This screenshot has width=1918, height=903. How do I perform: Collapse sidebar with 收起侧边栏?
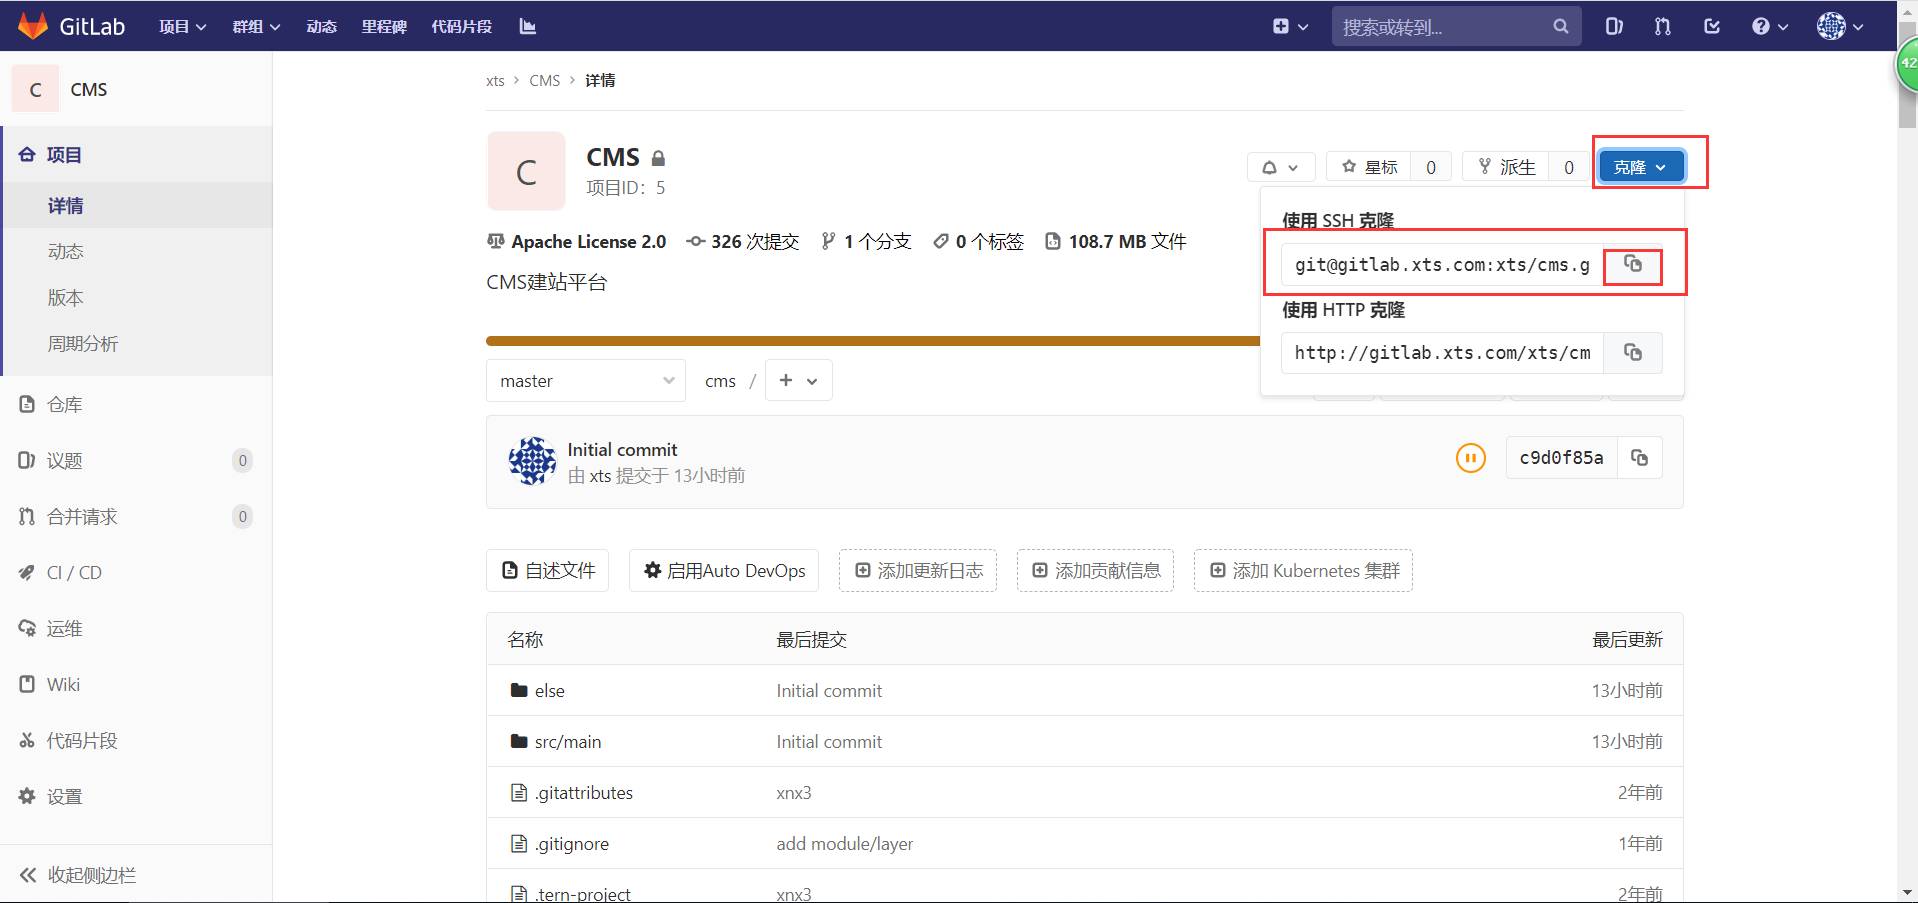(x=136, y=874)
